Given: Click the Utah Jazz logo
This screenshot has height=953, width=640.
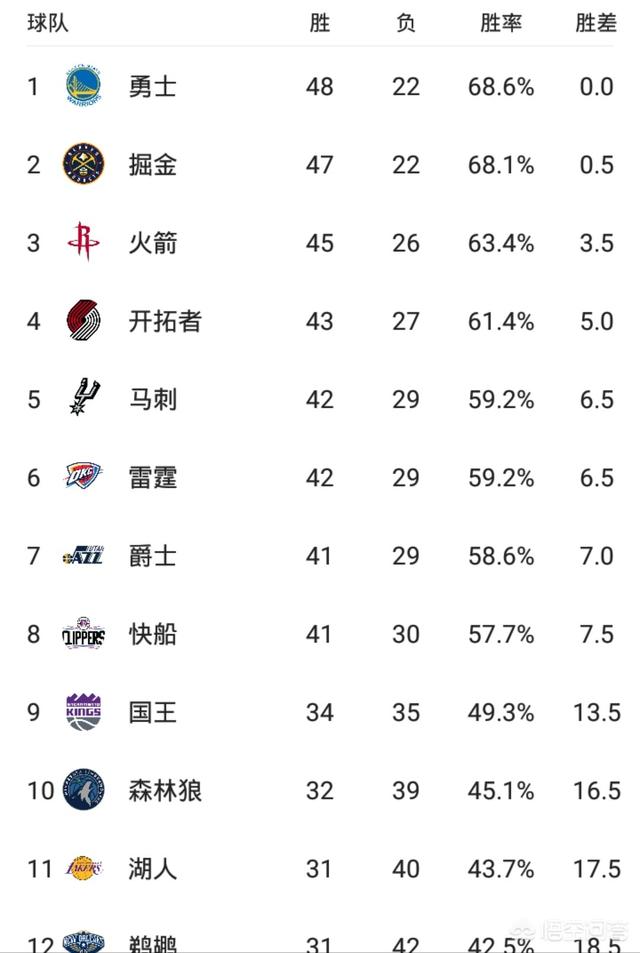Looking at the screenshot, I should pos(83,555).
